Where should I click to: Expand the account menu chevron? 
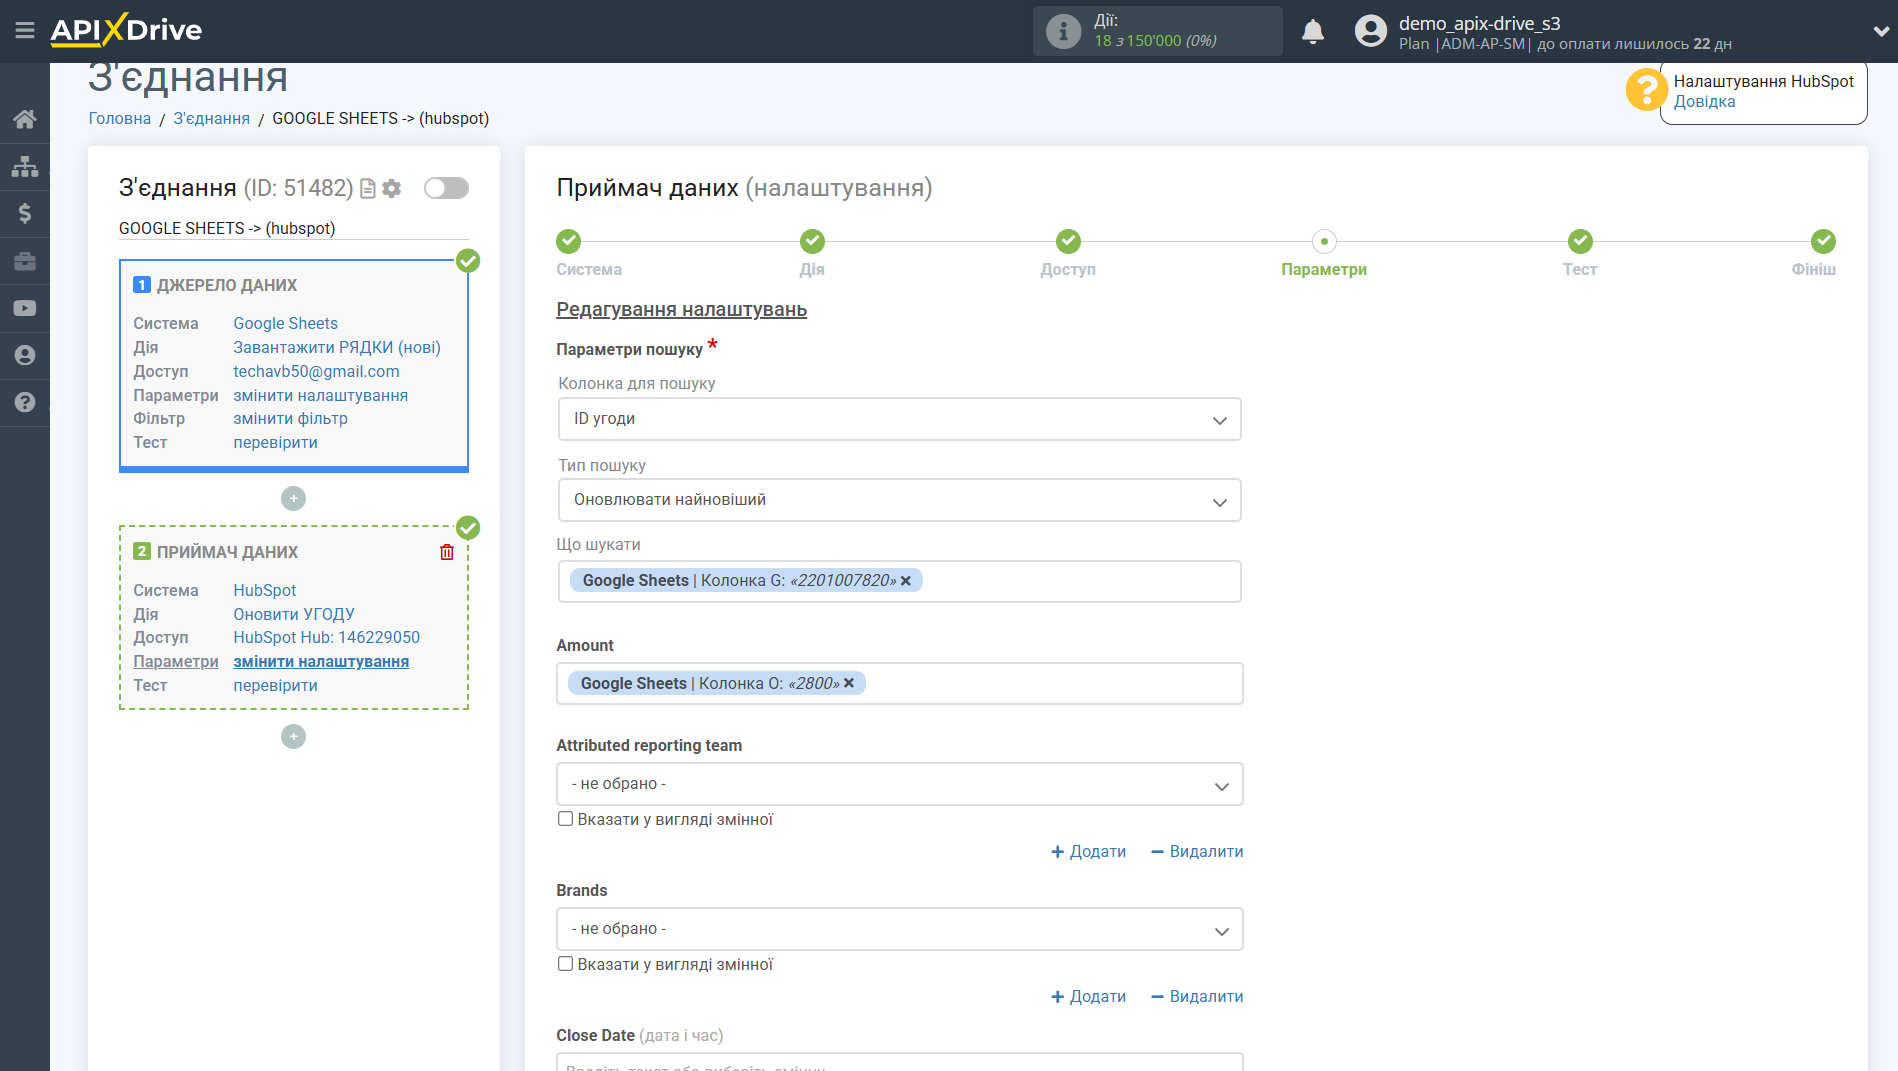1880,31
